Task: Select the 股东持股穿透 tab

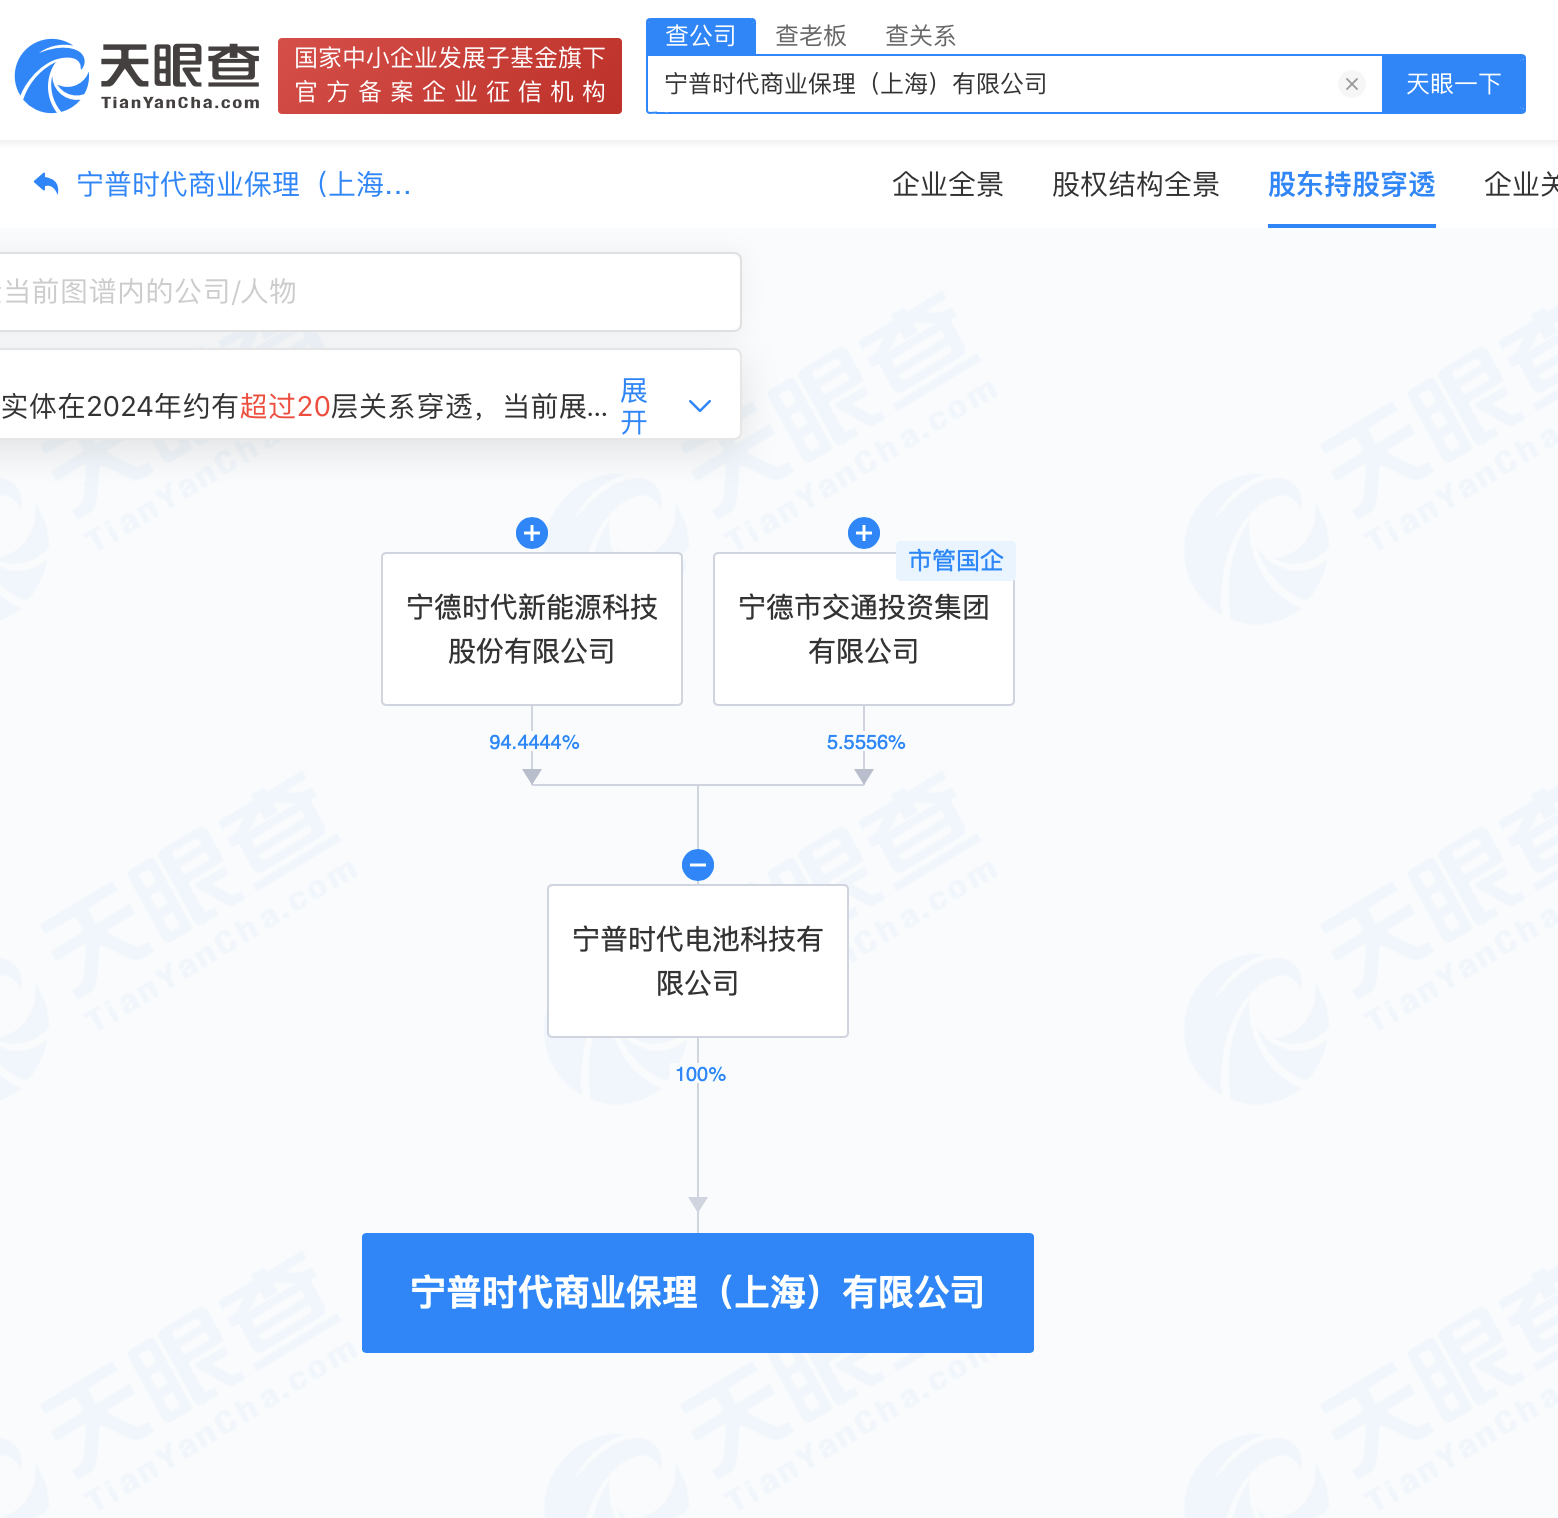Action: 1352,184
